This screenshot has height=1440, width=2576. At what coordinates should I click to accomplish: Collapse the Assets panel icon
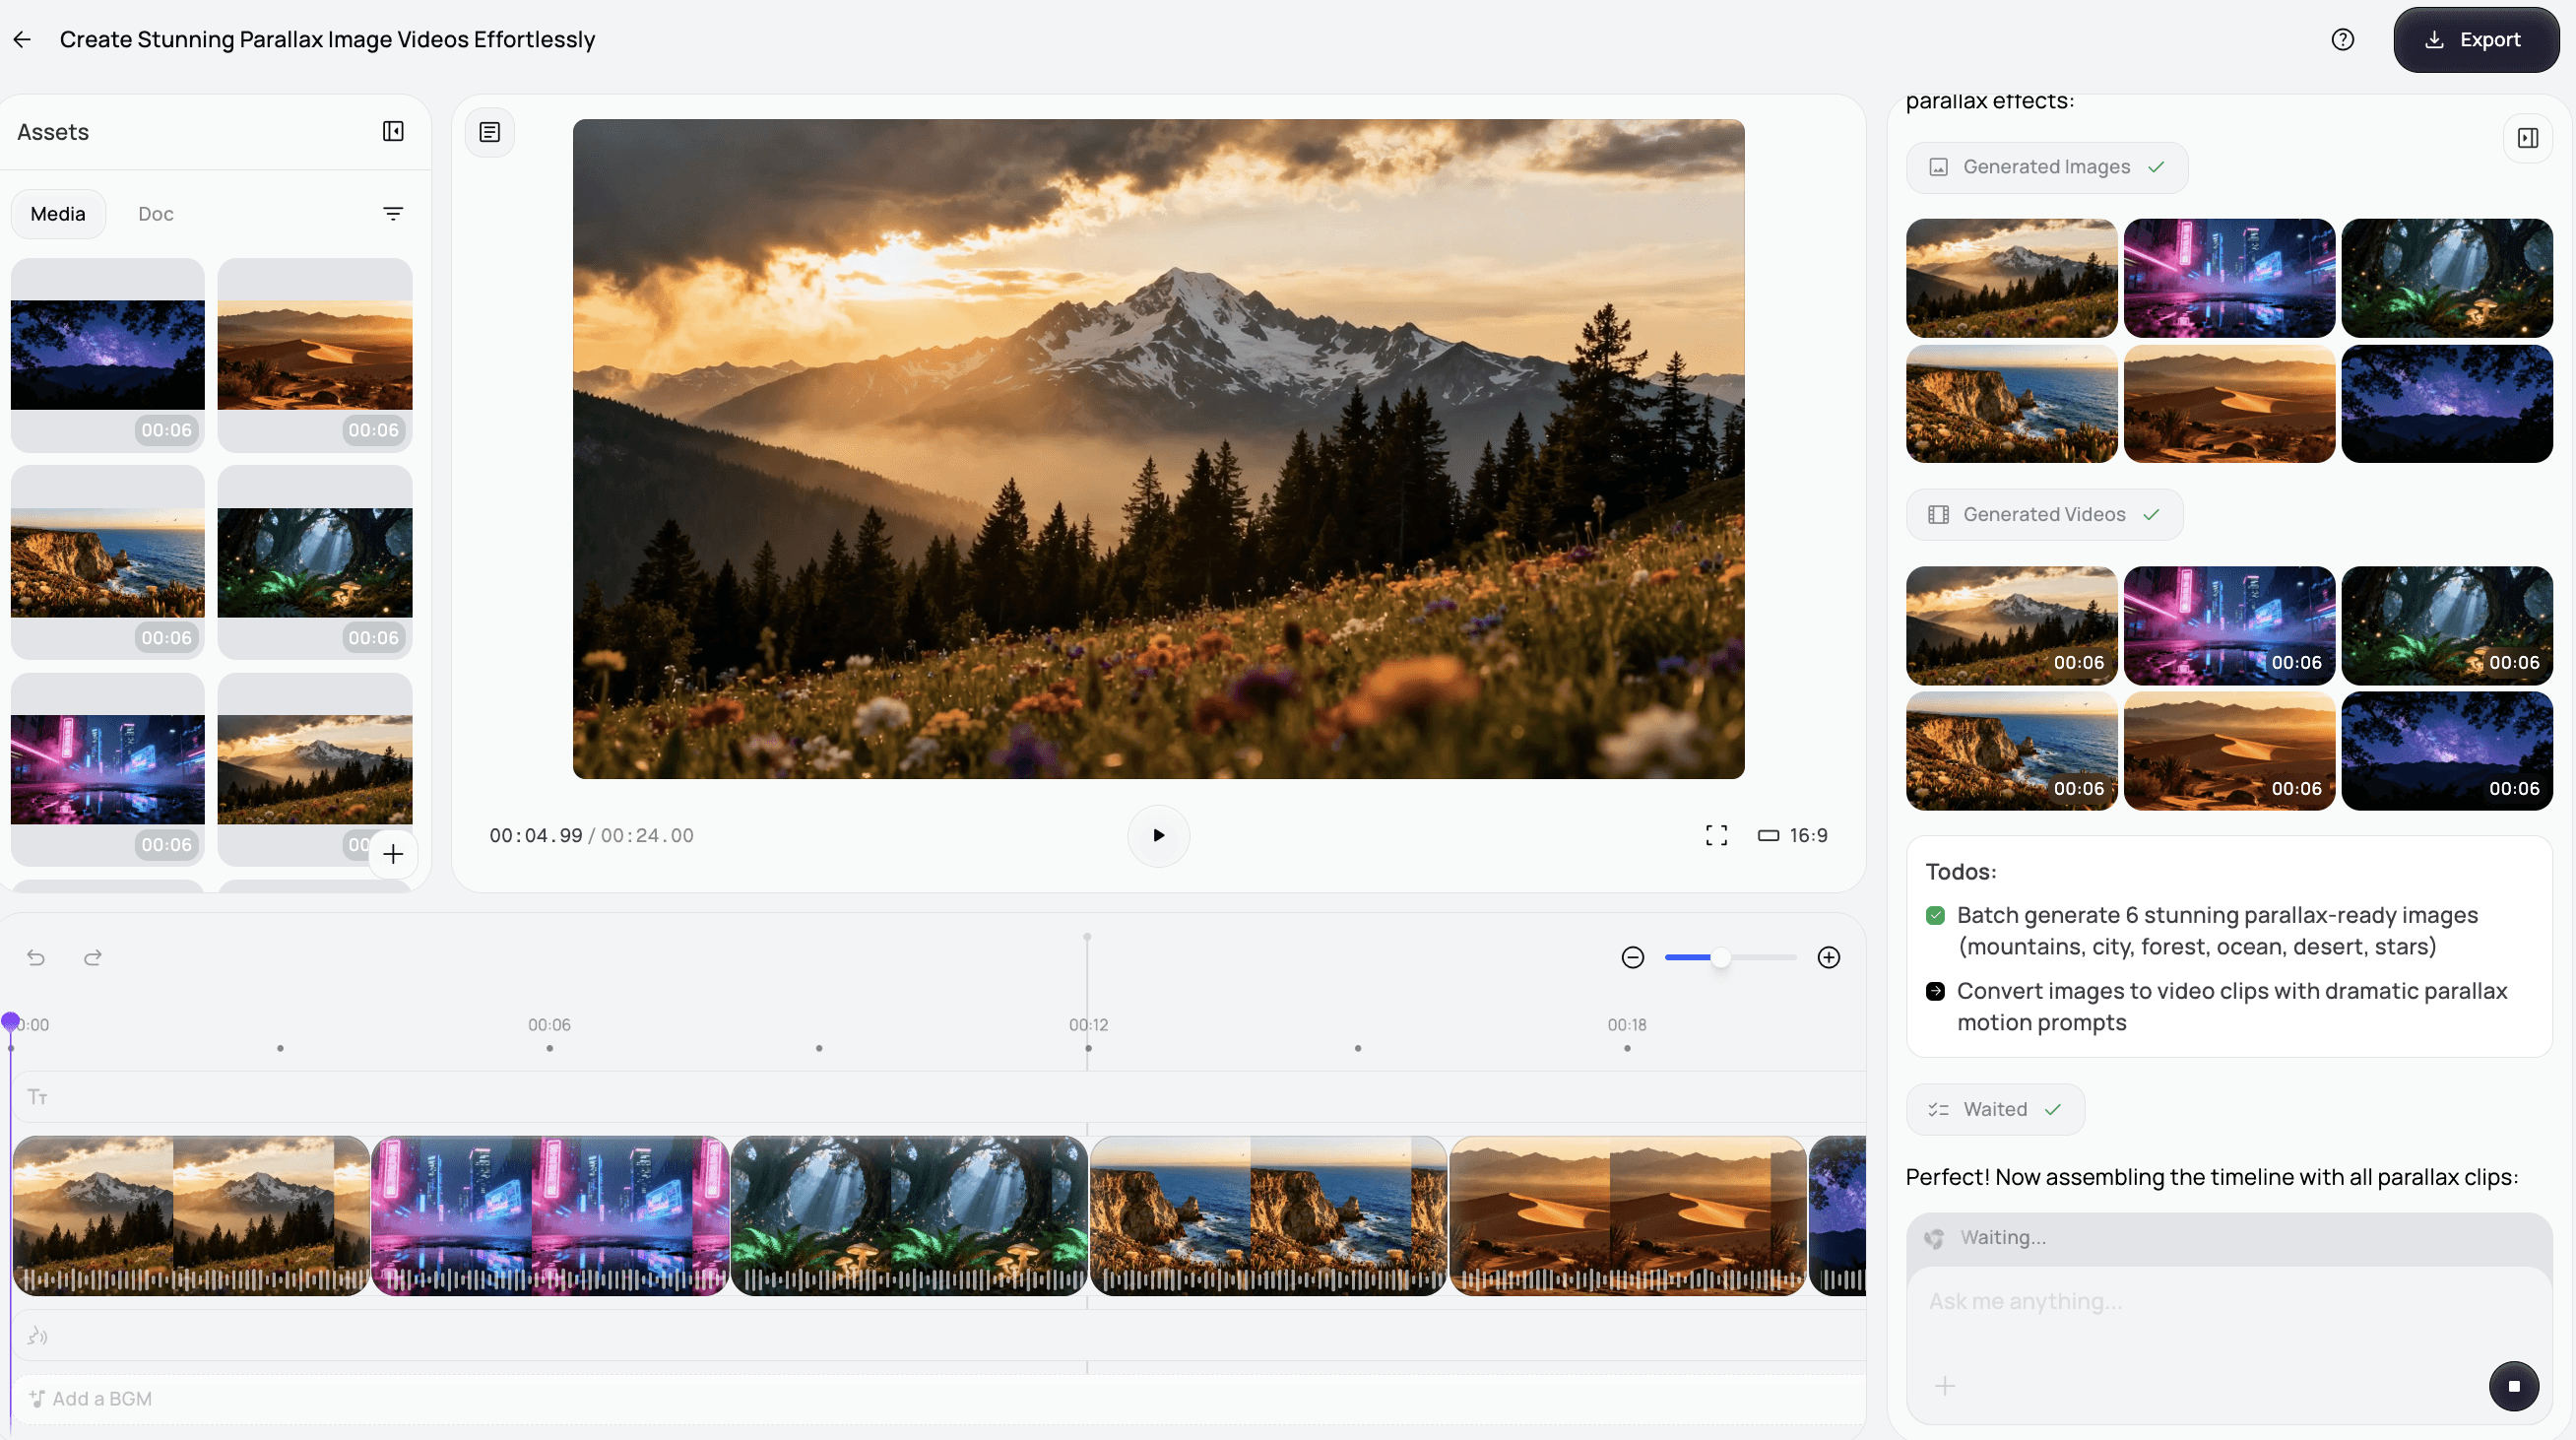(x=393, y=132)
